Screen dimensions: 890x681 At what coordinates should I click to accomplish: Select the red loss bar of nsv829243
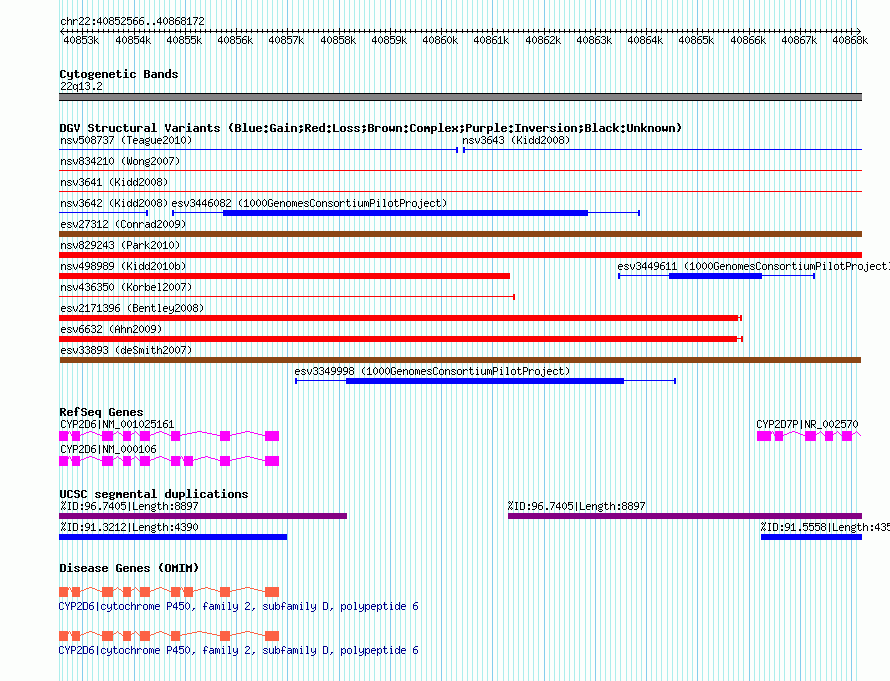[x=460, y=255]
